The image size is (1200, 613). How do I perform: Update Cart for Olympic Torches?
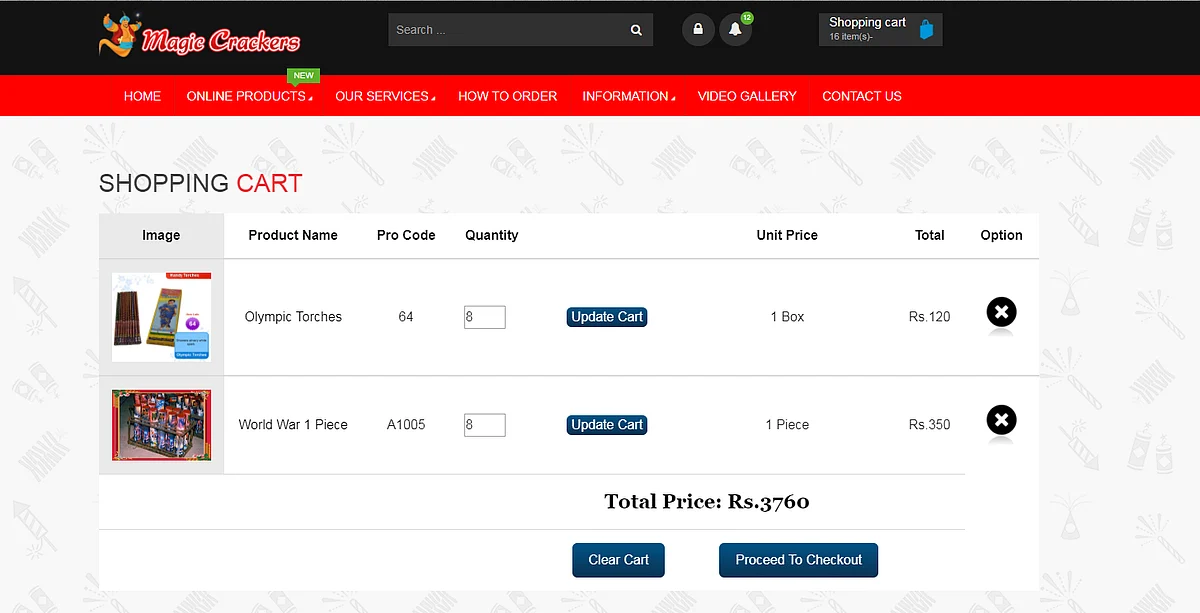pos(607,317)
